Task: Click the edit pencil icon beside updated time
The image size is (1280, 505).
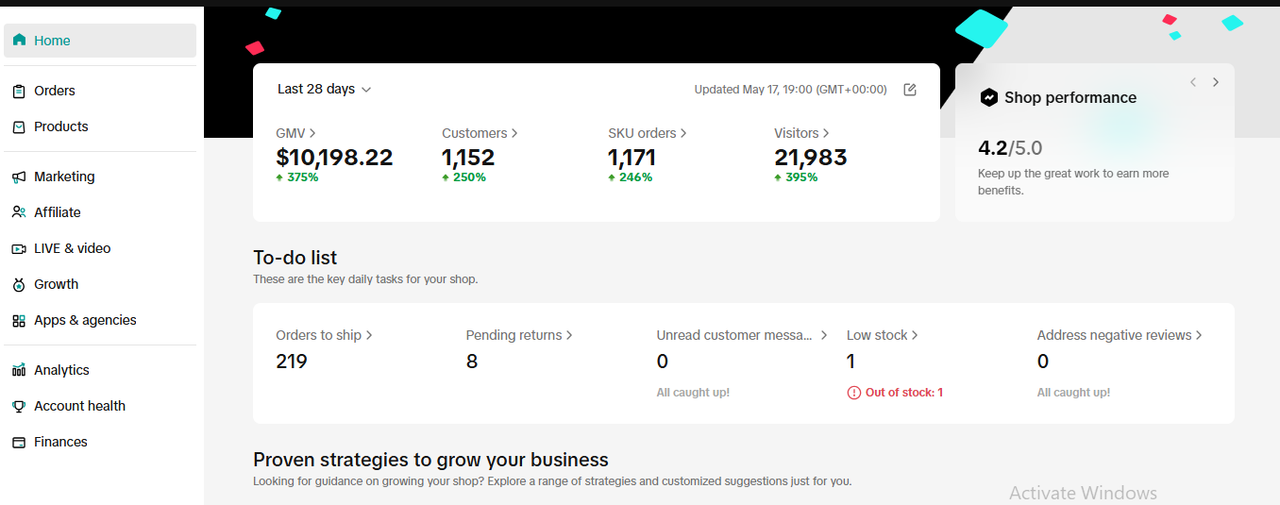Action: (x=910, y=89)
